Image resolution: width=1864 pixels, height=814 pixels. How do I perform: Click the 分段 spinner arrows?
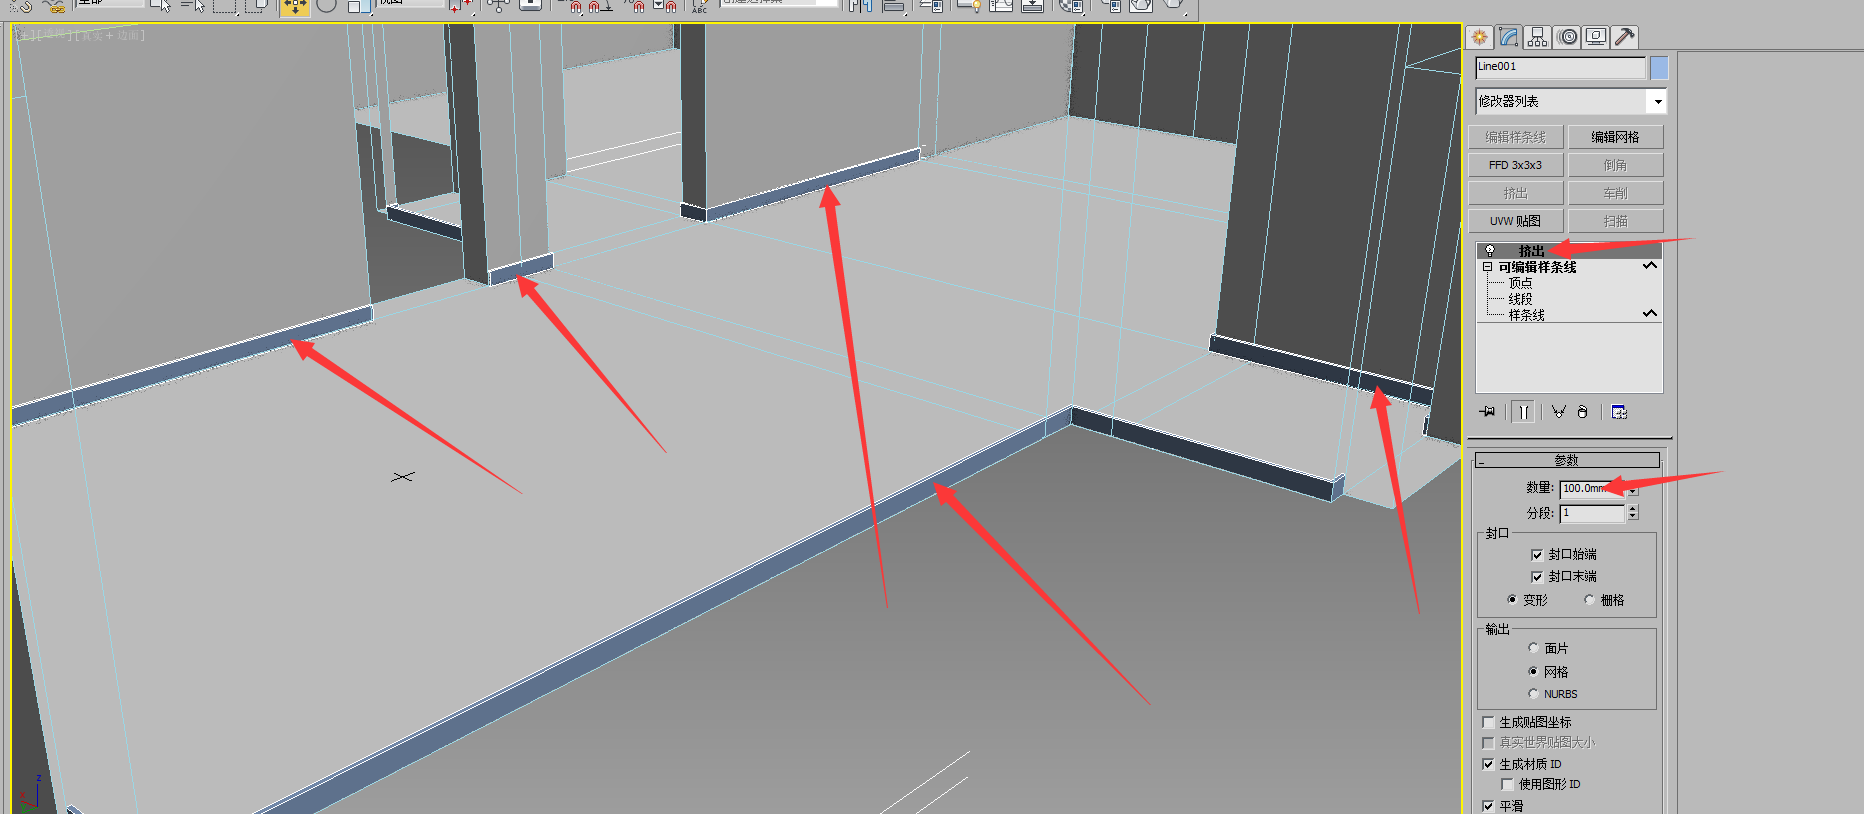pyautogui.click(x=1633, y=513)
